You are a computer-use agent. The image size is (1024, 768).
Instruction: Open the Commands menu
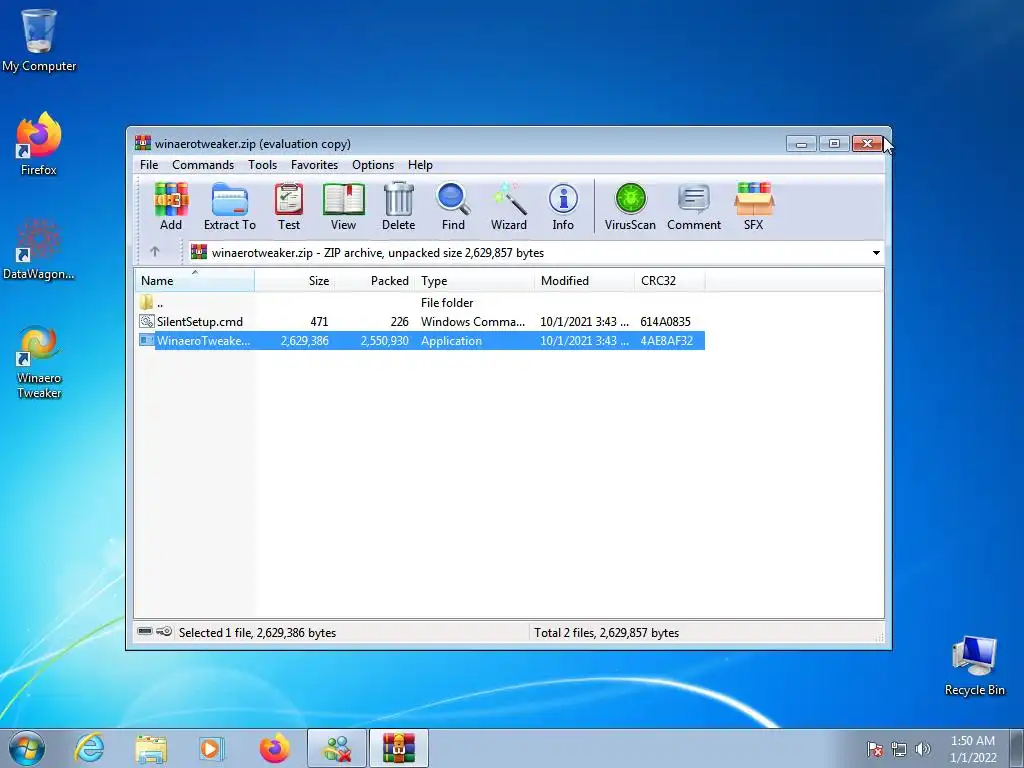(203, 165)
